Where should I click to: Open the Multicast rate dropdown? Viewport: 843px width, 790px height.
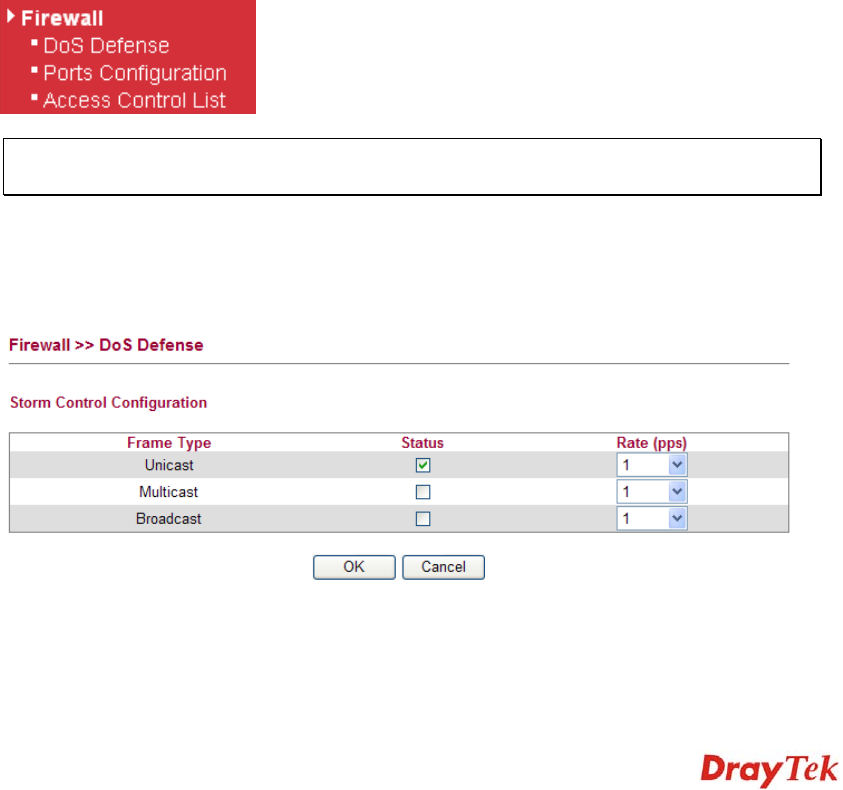pos(652,492)
